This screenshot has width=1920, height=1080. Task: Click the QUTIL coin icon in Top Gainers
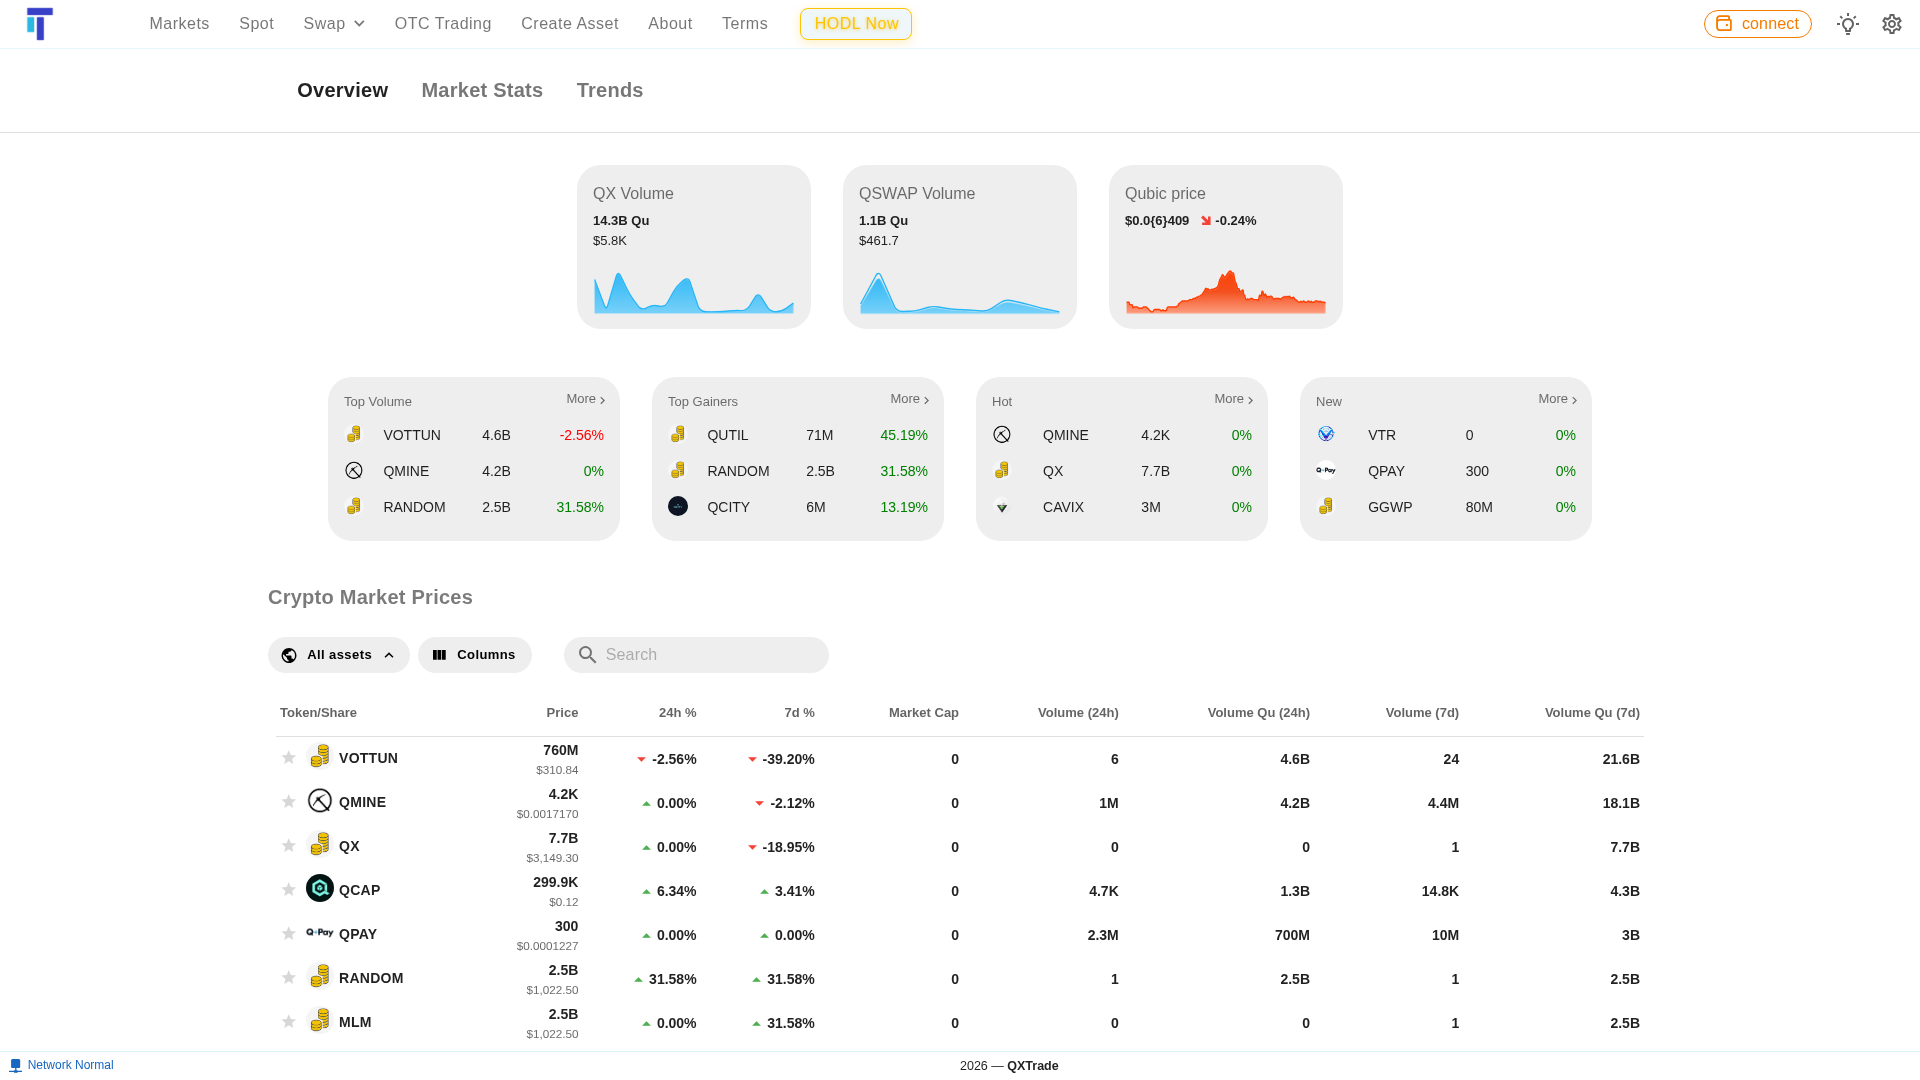coord(678,434)
